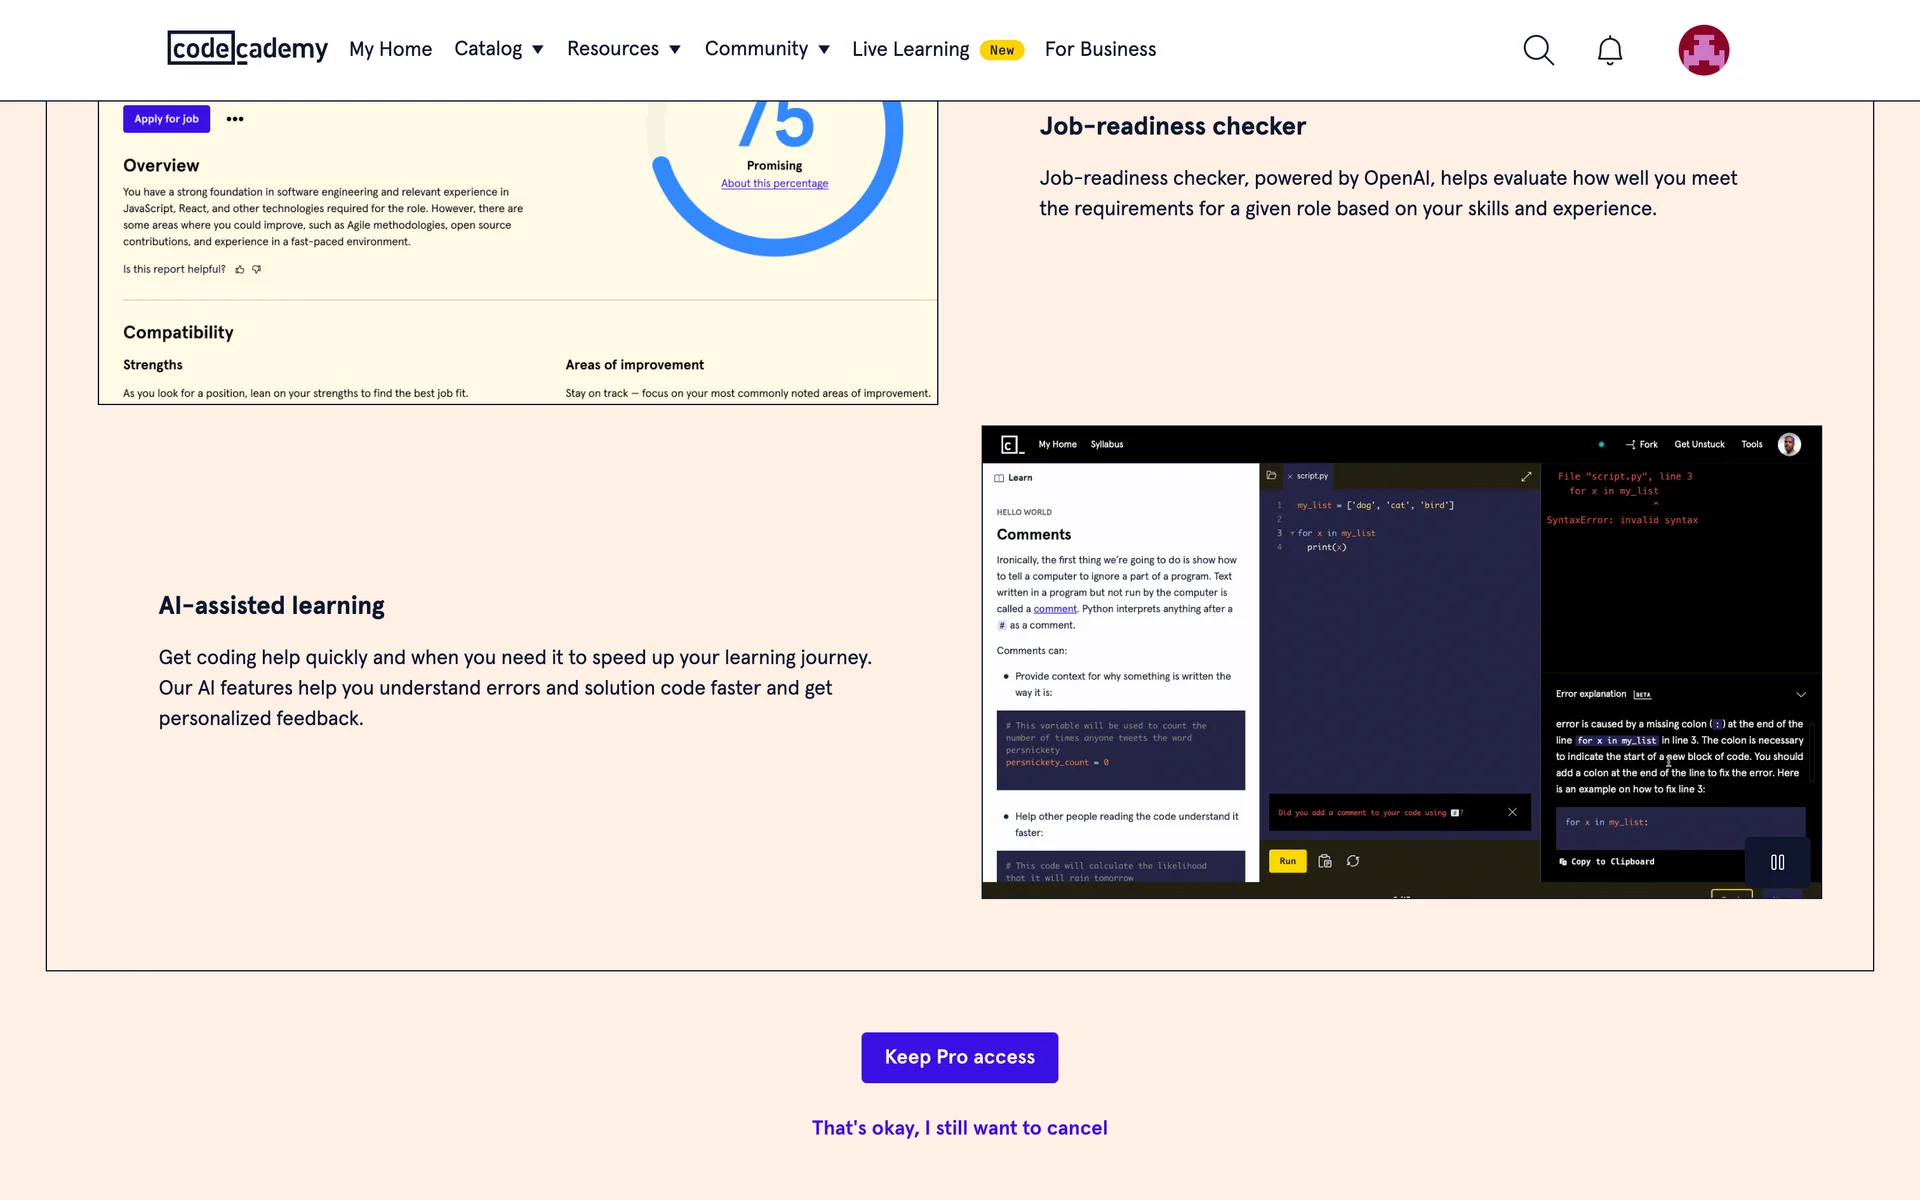Open the notifications bell

1609,50
